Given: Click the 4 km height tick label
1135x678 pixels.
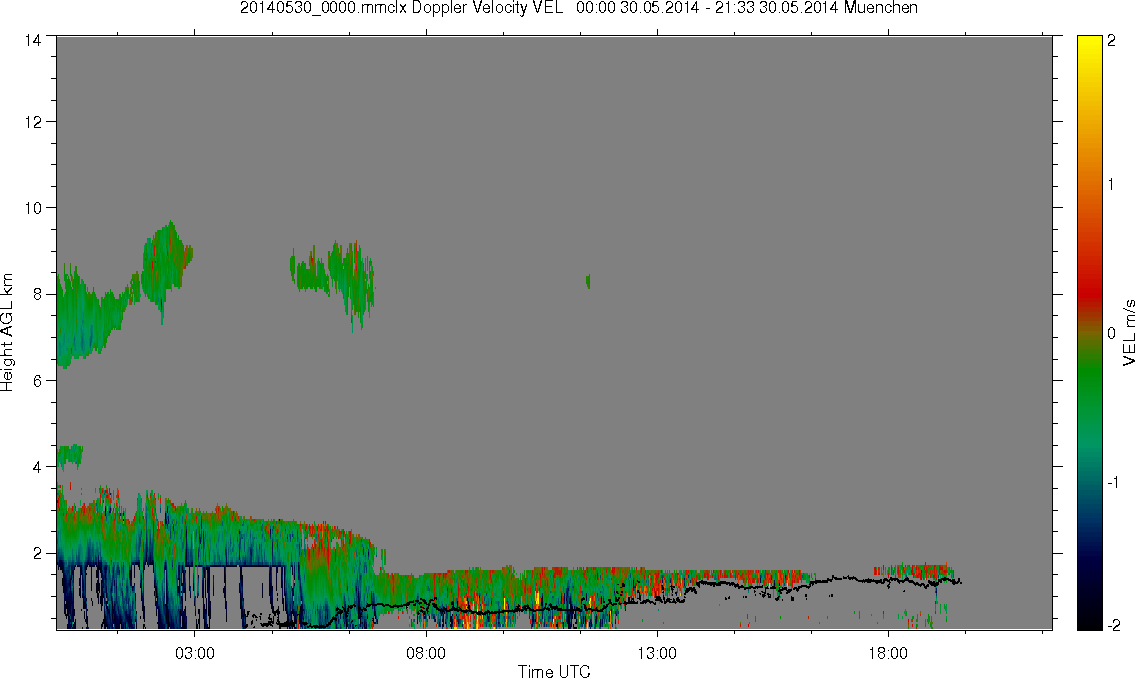Looking at the screenshot, I should coord(36,467).
